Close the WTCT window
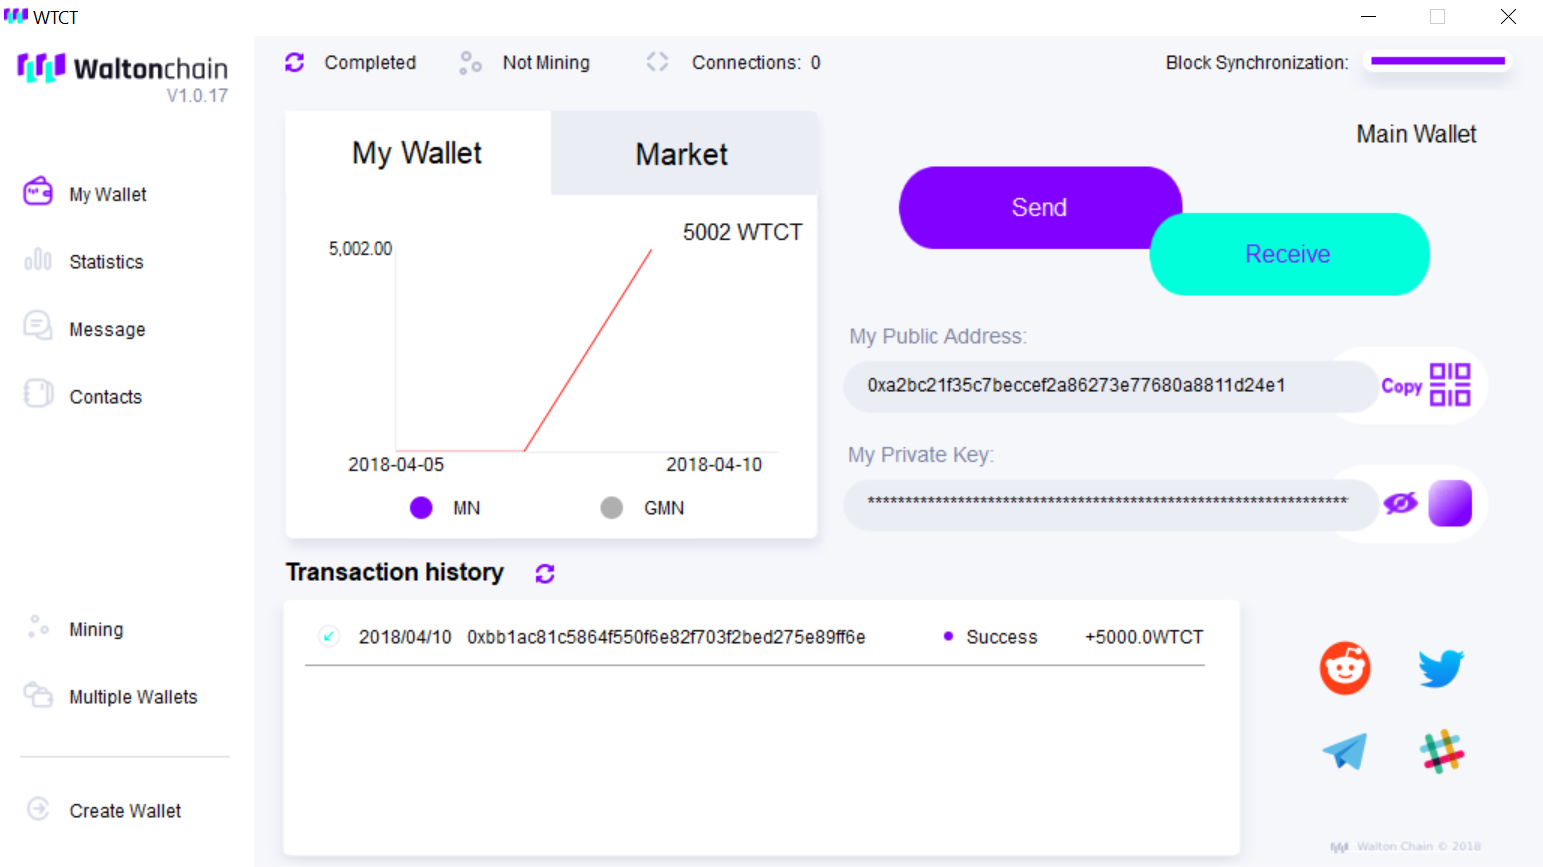 click(1508, 16)
